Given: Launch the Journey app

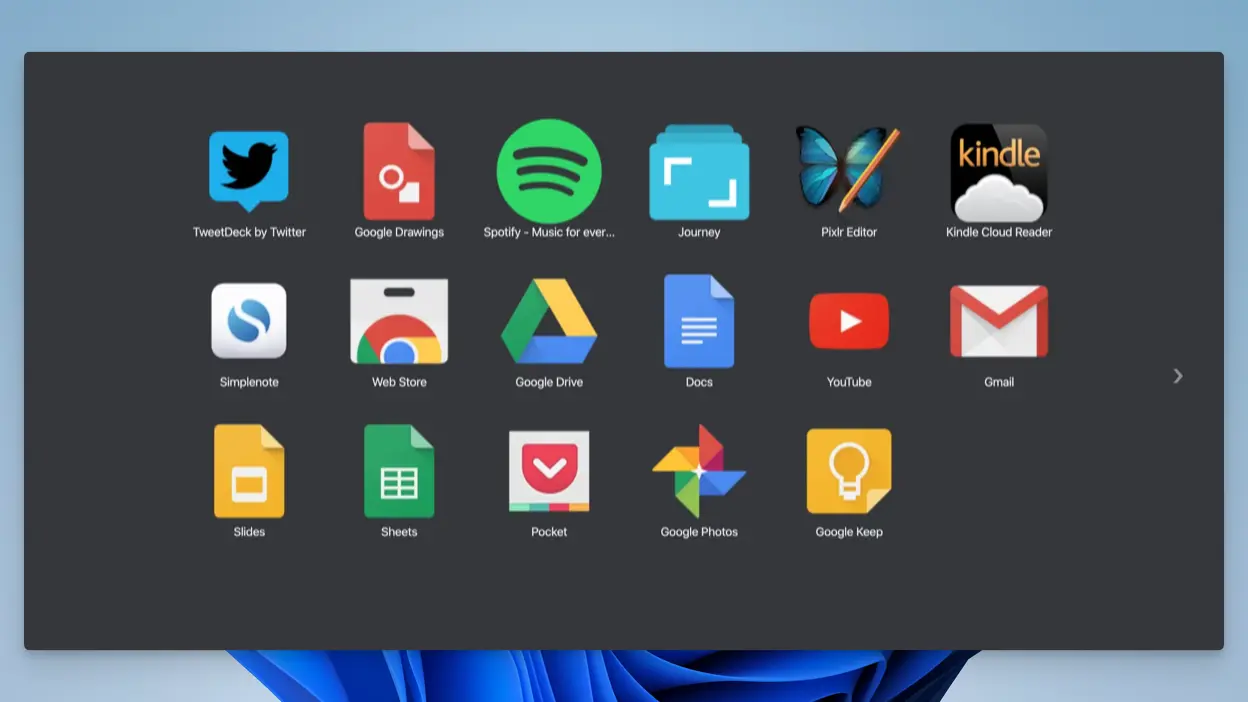Looking at the screenshot, I should coord(699,170).
